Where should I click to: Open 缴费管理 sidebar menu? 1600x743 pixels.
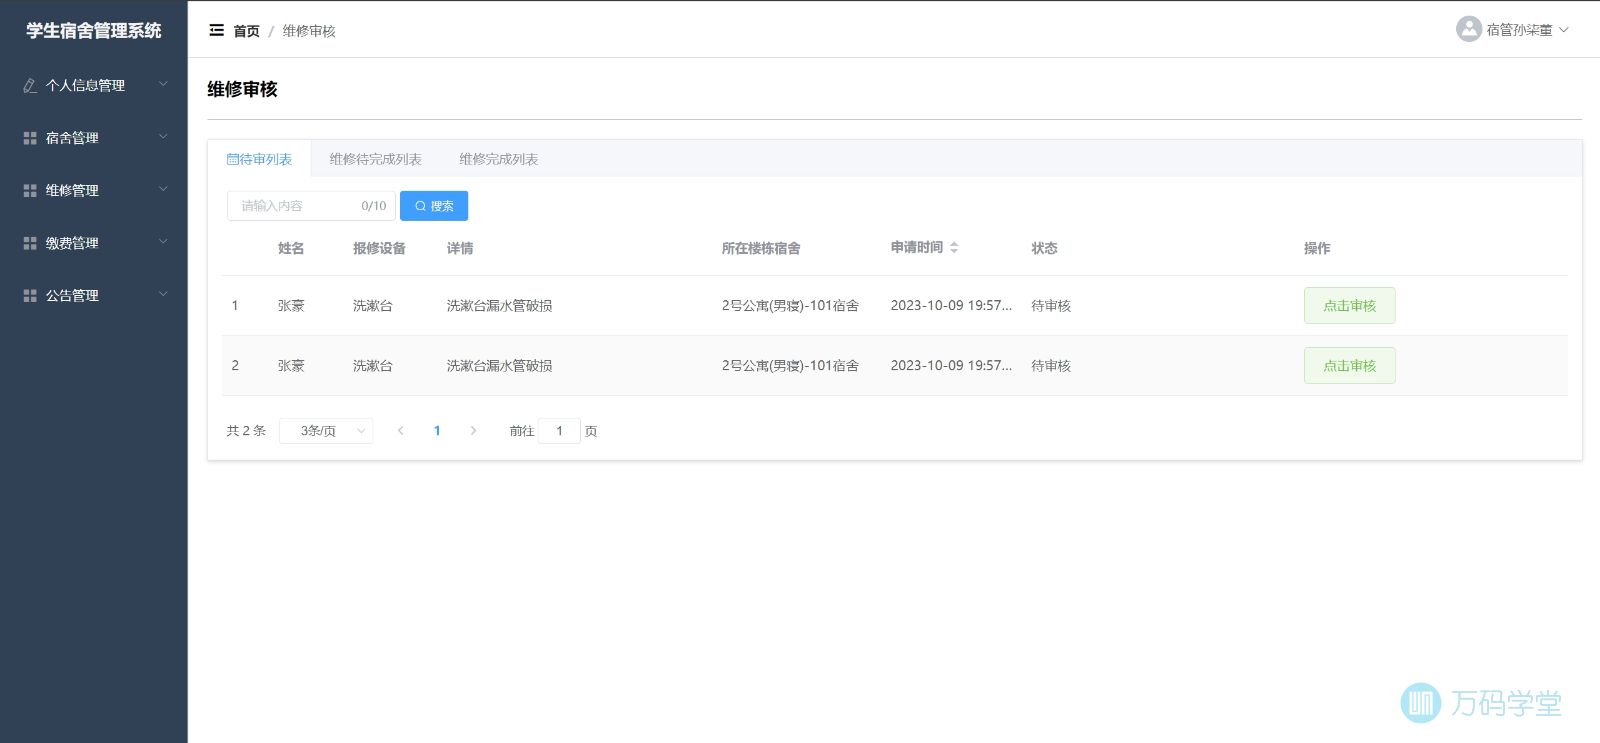(94, 243)
